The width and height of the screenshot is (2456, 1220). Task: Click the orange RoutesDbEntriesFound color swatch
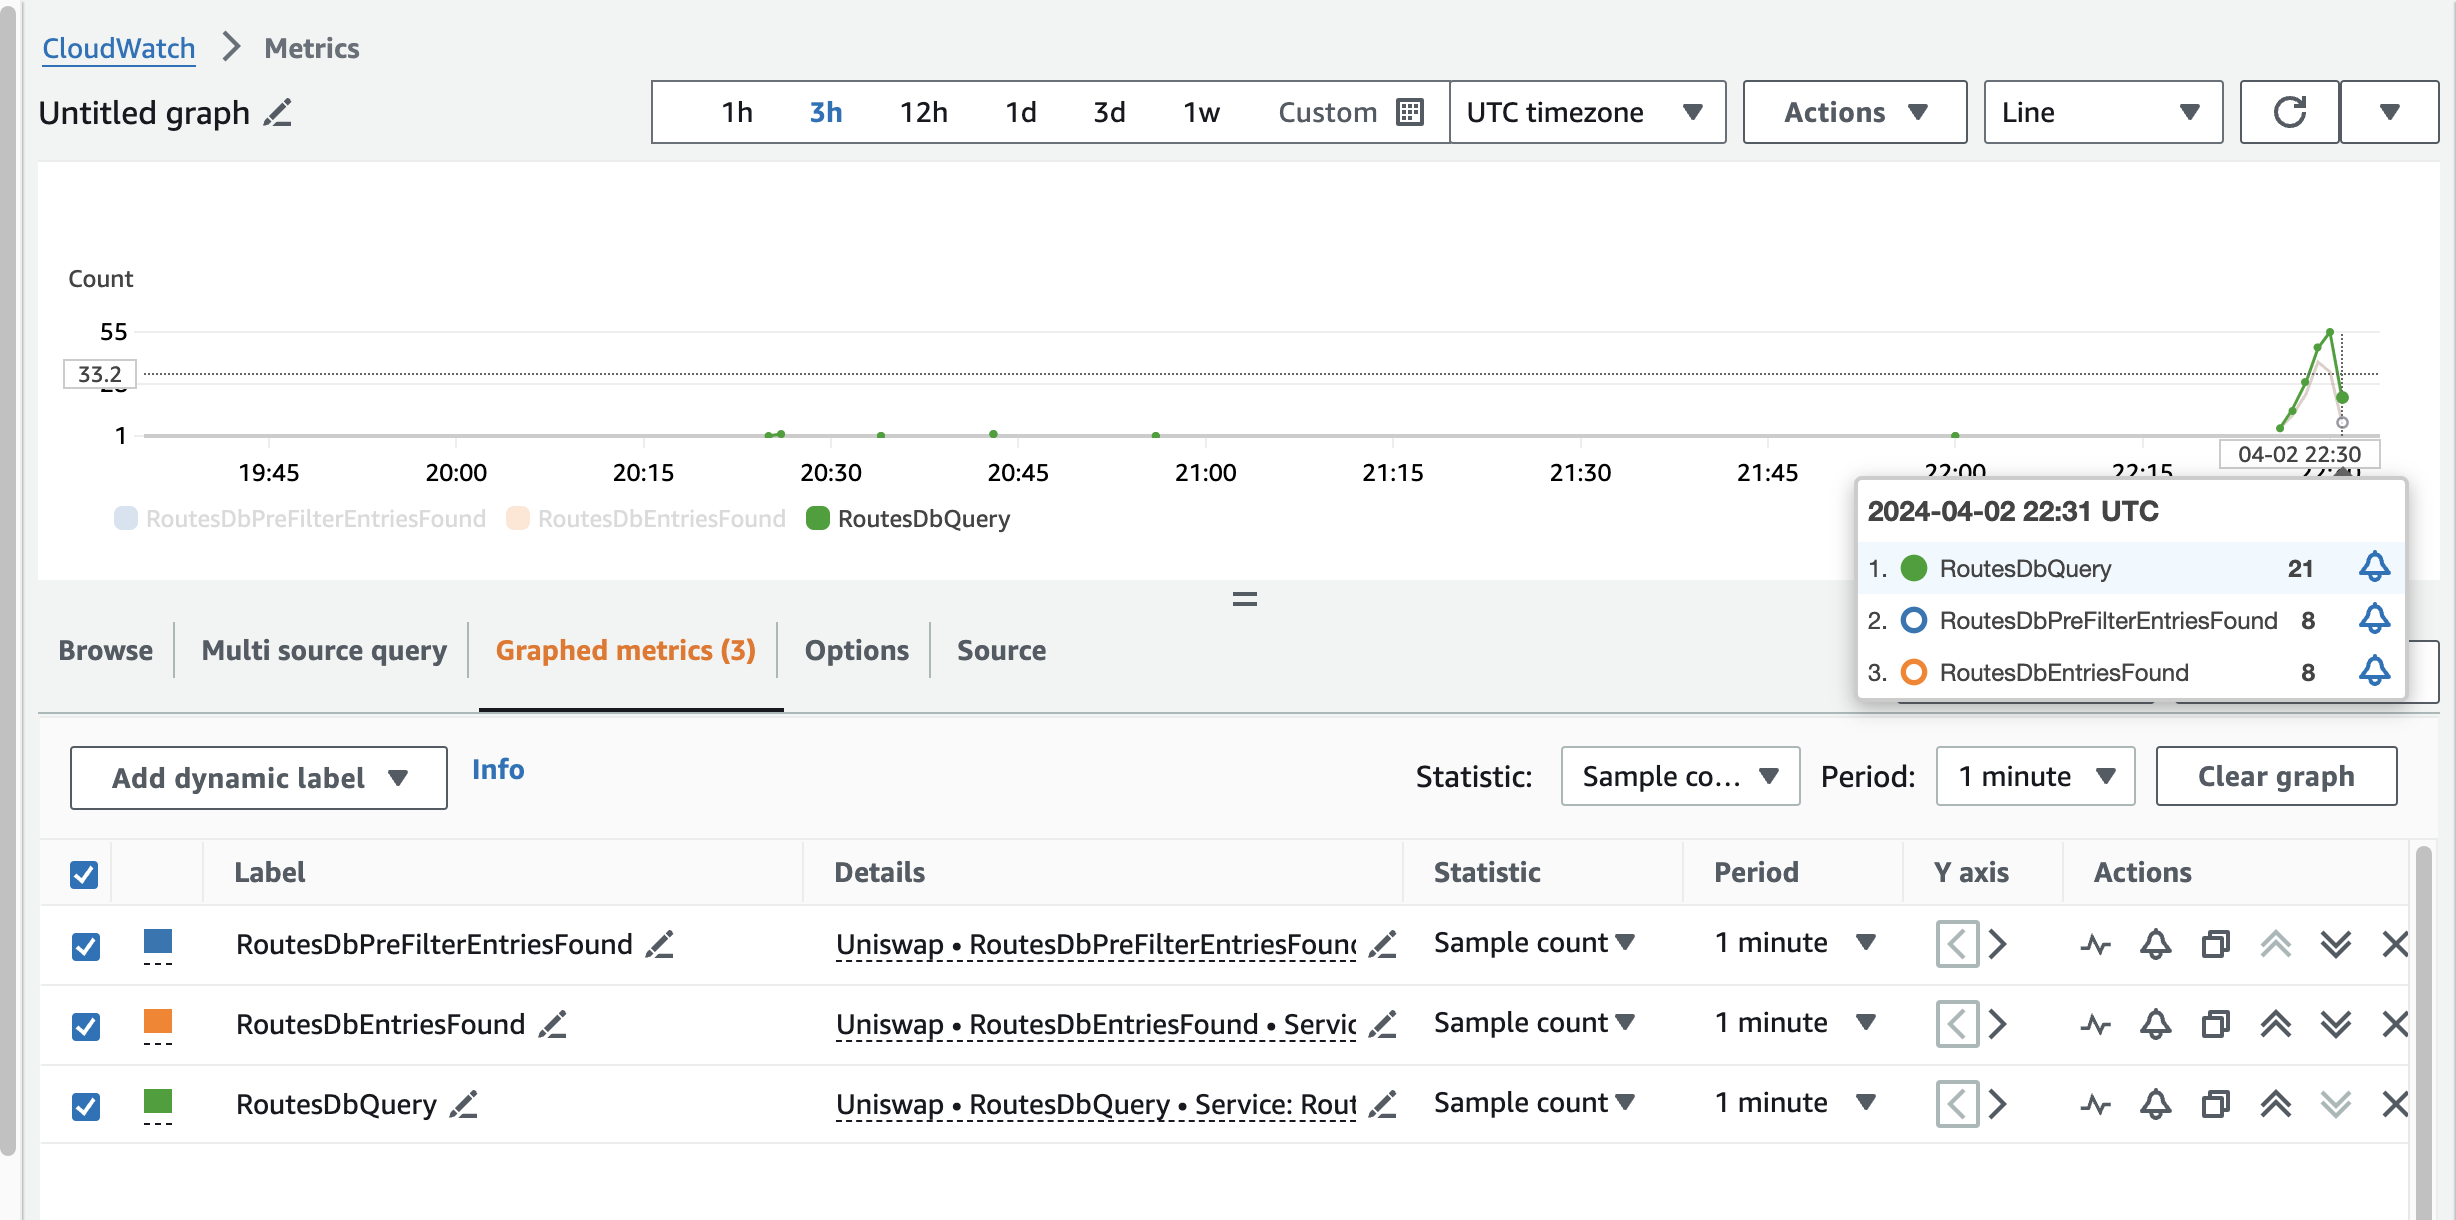tap(158, 1022)
